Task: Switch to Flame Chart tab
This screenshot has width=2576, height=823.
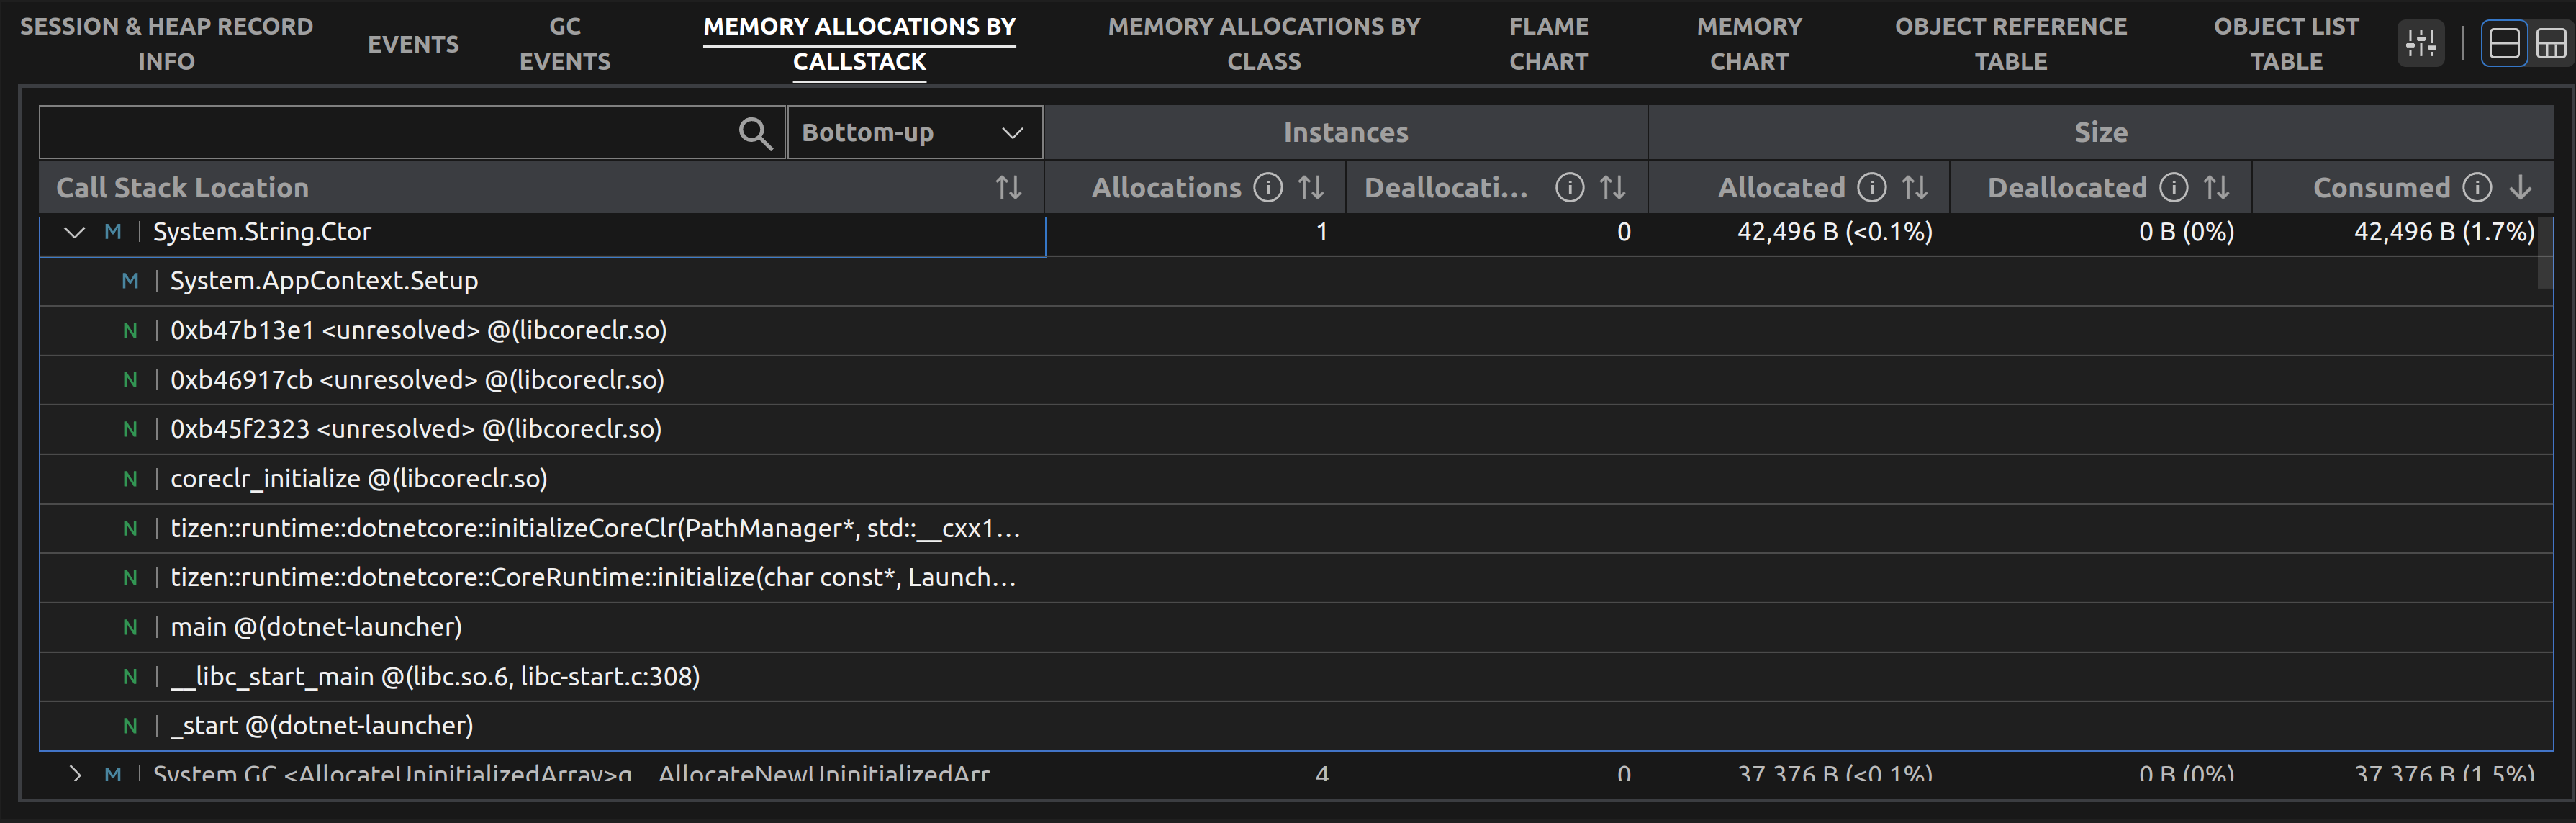Action: [1548, 44]
